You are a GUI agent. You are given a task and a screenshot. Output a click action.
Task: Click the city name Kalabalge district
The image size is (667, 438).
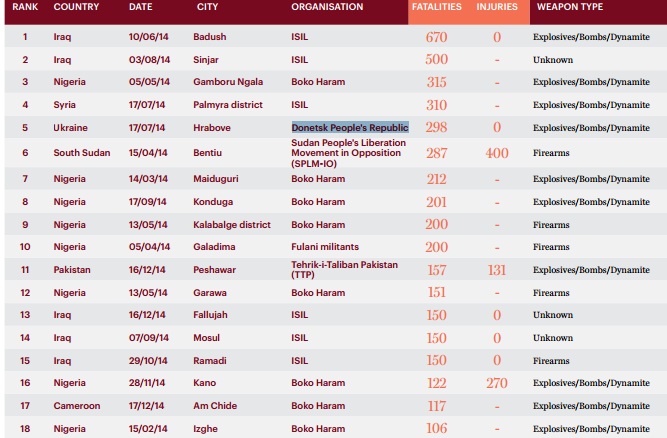click(232, 225)
